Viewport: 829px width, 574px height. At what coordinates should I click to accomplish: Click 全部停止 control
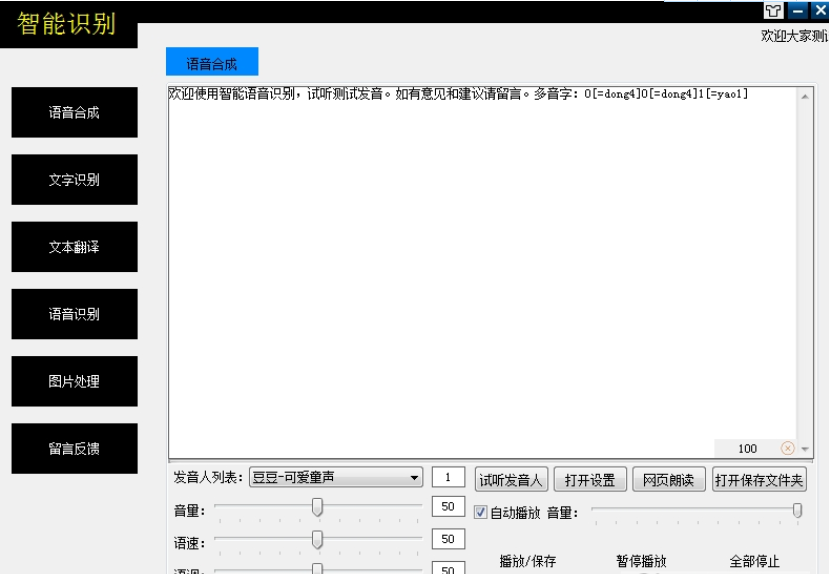(x=754, y=561)
